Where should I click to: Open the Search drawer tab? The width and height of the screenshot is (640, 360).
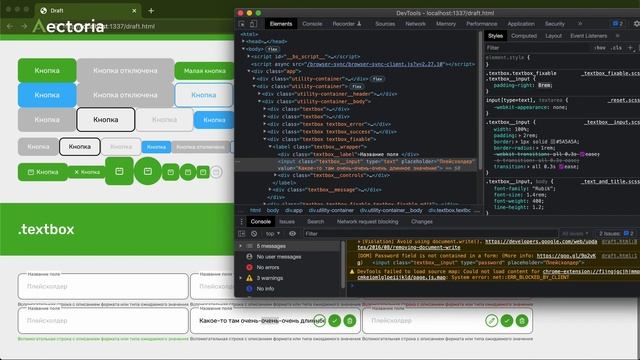[x=316, y=222]
